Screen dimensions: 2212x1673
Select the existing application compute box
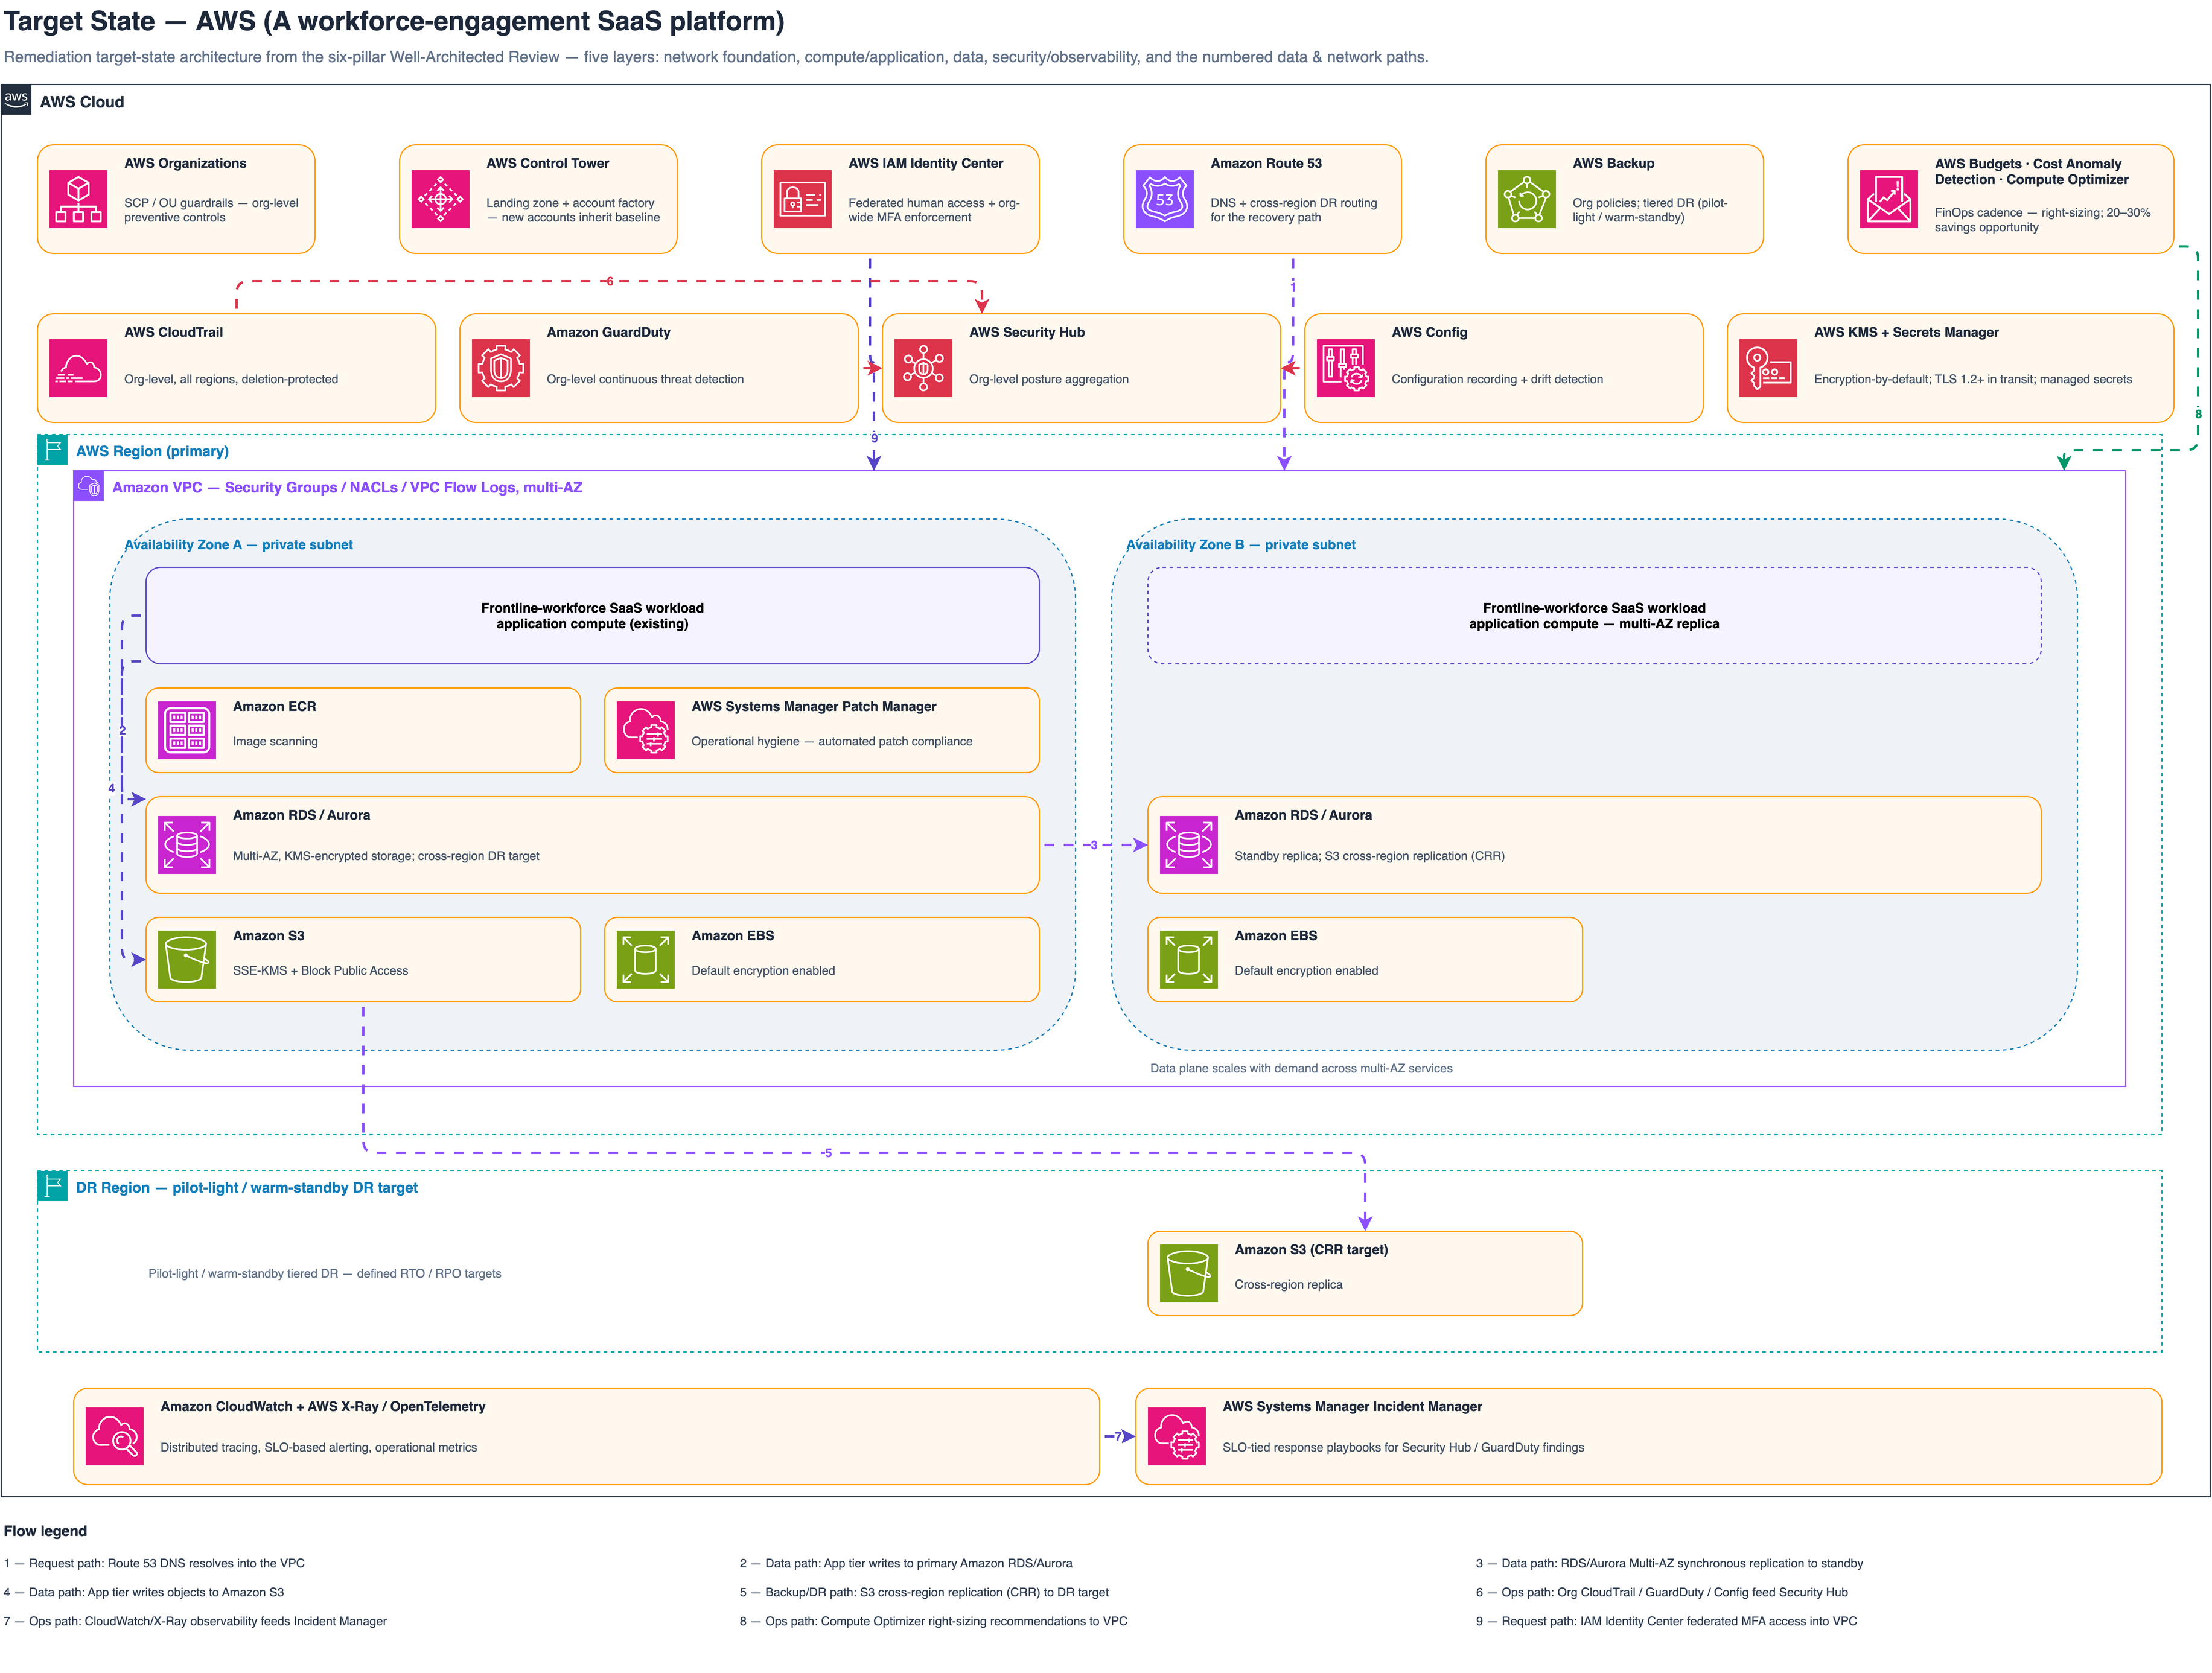coord(592,616)
